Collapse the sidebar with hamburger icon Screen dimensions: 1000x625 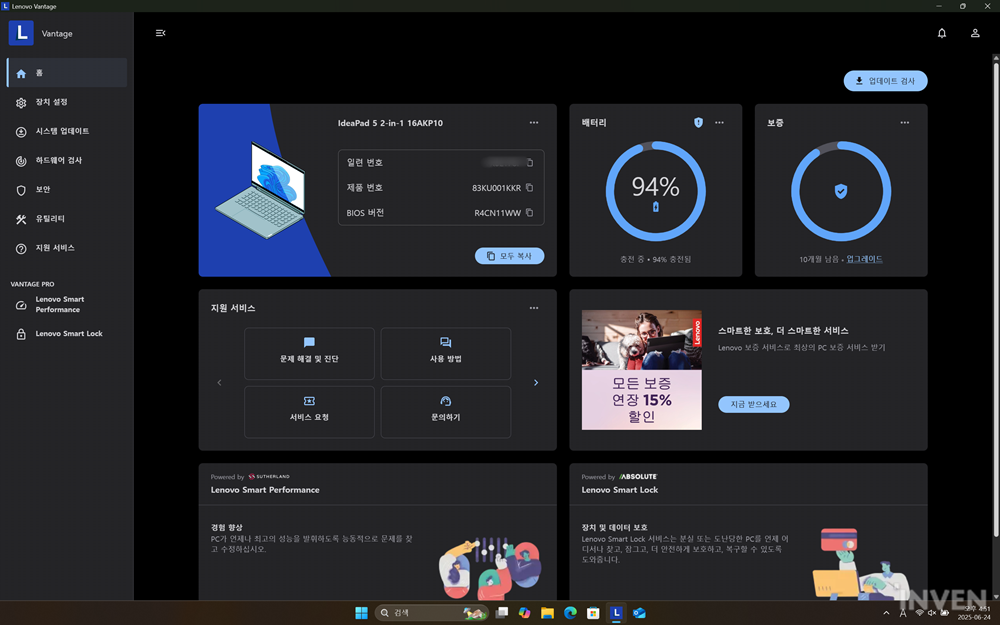[161, 33]
